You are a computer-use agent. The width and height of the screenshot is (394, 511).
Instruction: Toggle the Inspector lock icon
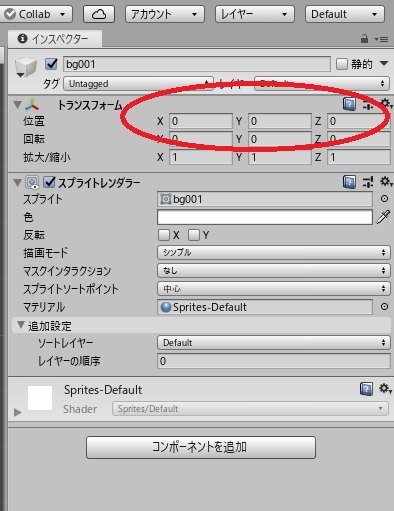(364, 39)
